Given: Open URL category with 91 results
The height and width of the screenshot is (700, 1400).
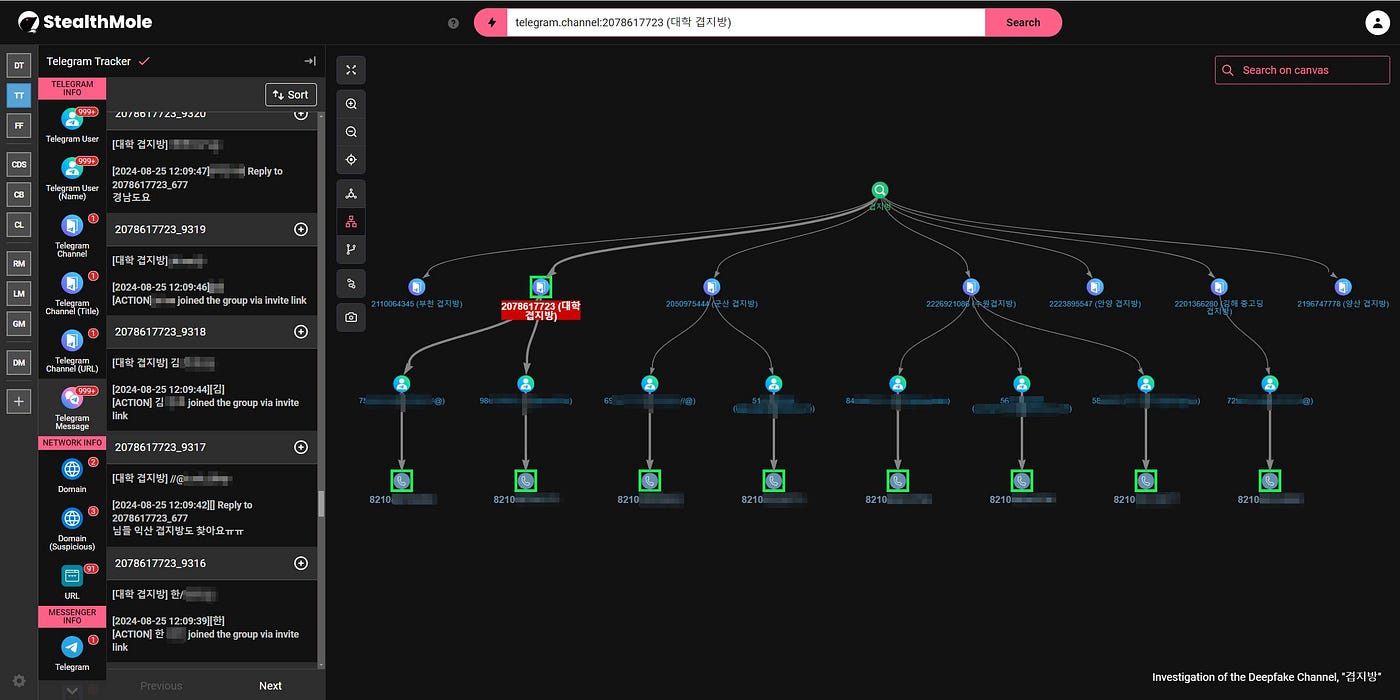Looking at the screenshot, I should [72, 582].
